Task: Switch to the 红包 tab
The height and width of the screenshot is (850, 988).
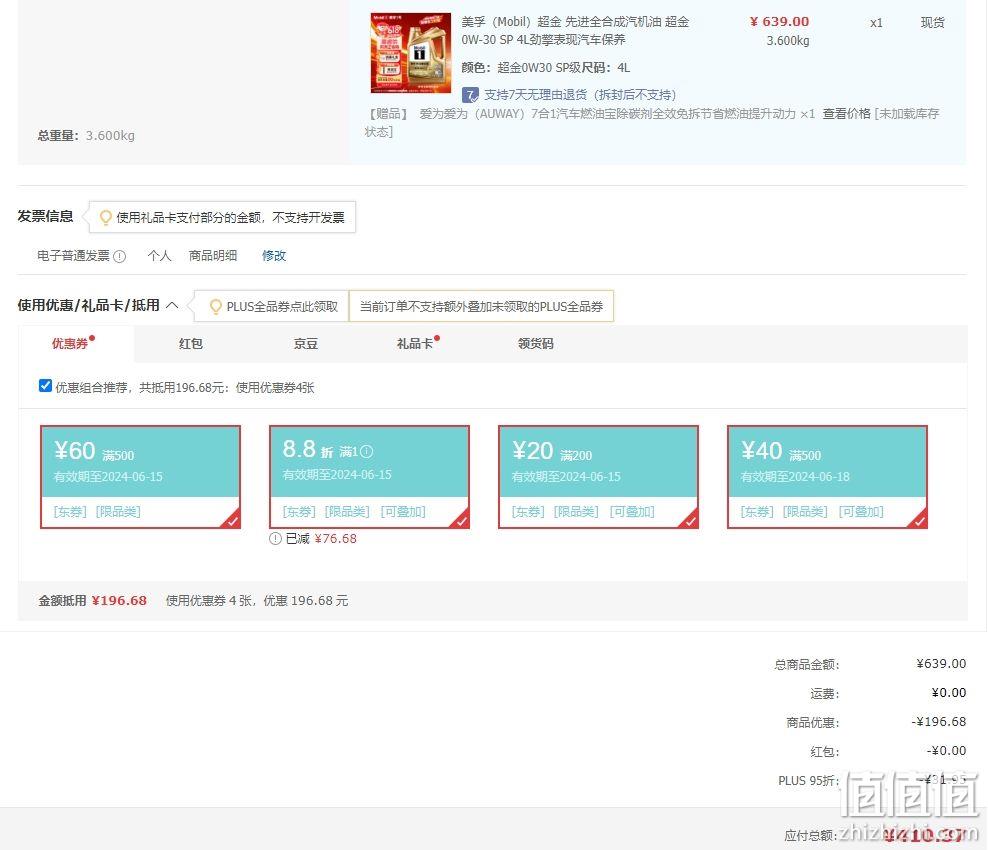Action: click(x=191, y=343)
